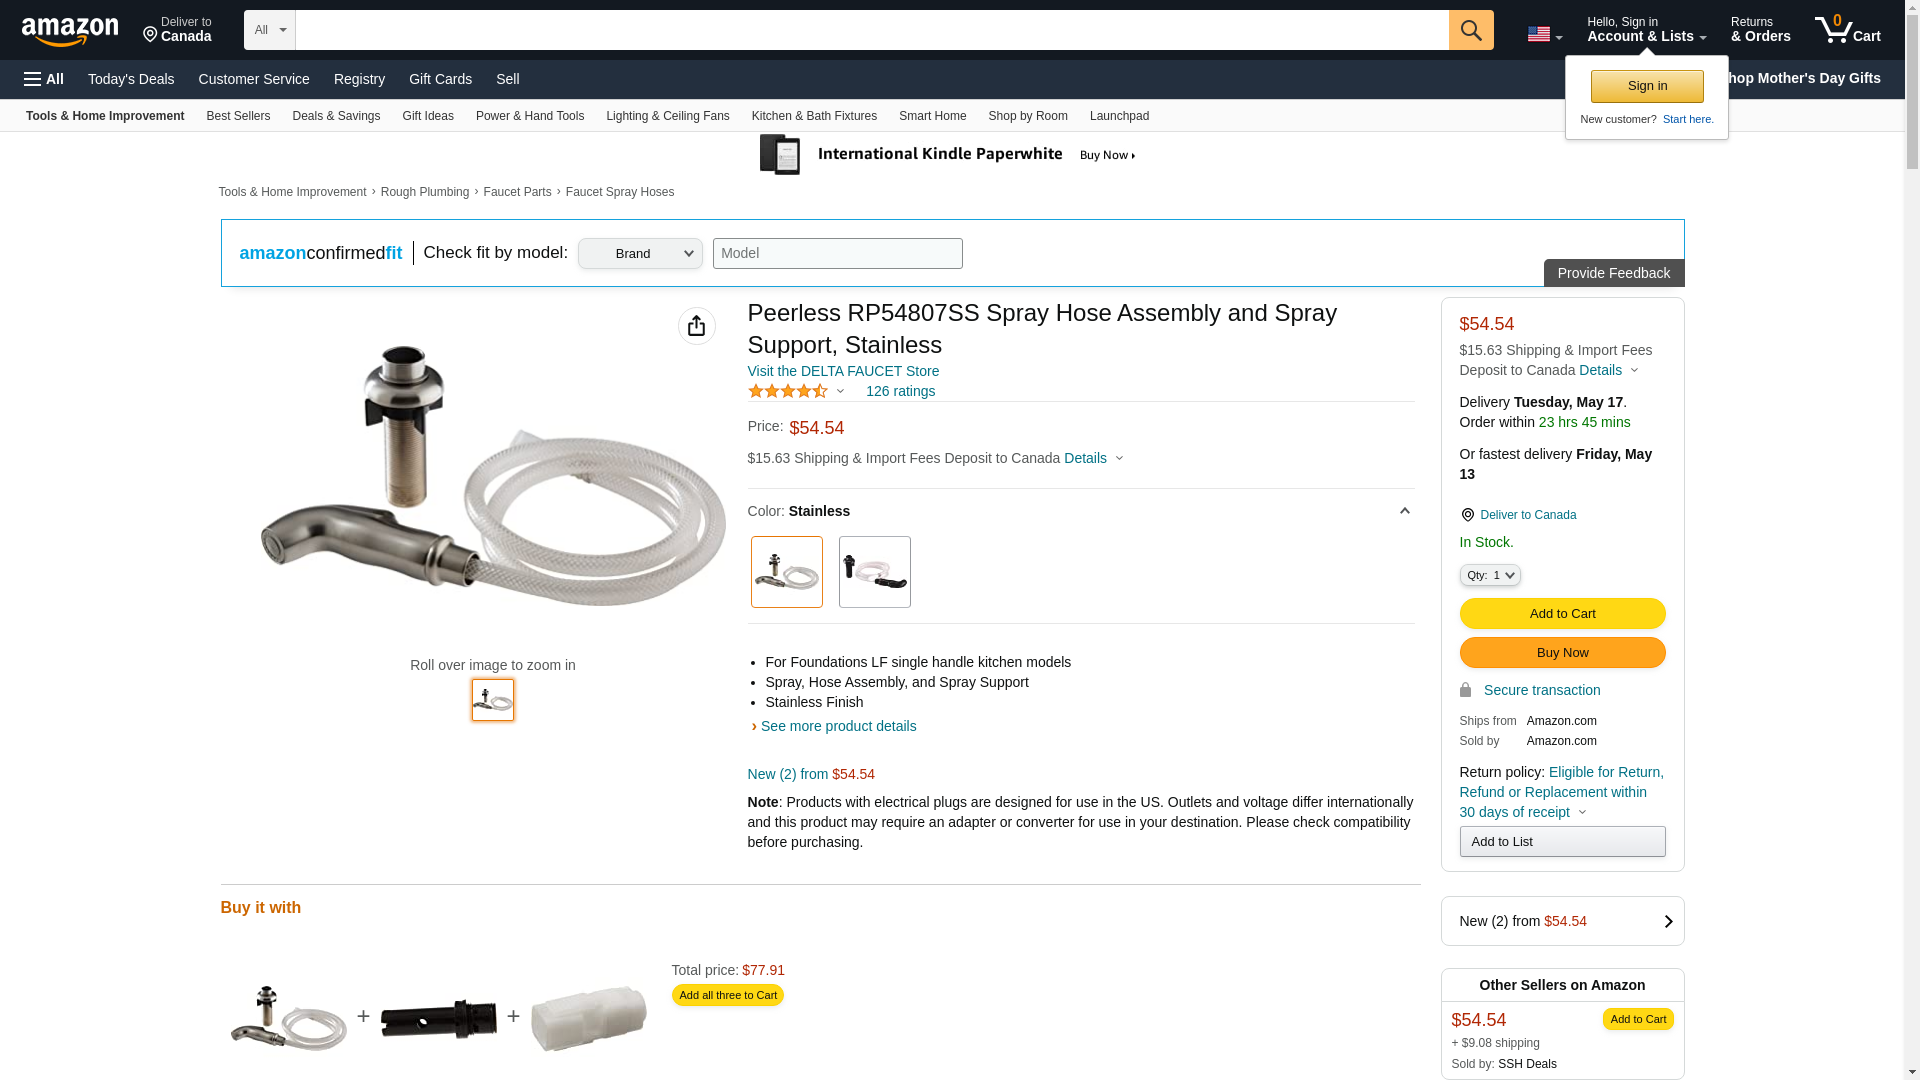Click the Model input field
Image resolution: width=1920 pixels, height=1080 pixels.
[x=837, y=253]
